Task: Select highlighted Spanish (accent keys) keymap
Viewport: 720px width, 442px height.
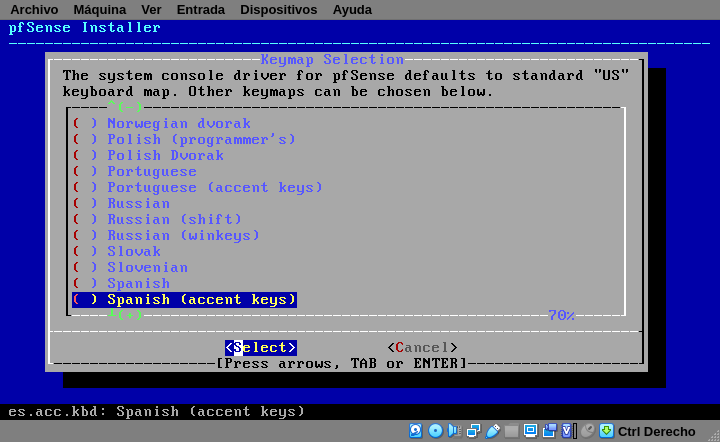Action: click(x=185, y=300)
